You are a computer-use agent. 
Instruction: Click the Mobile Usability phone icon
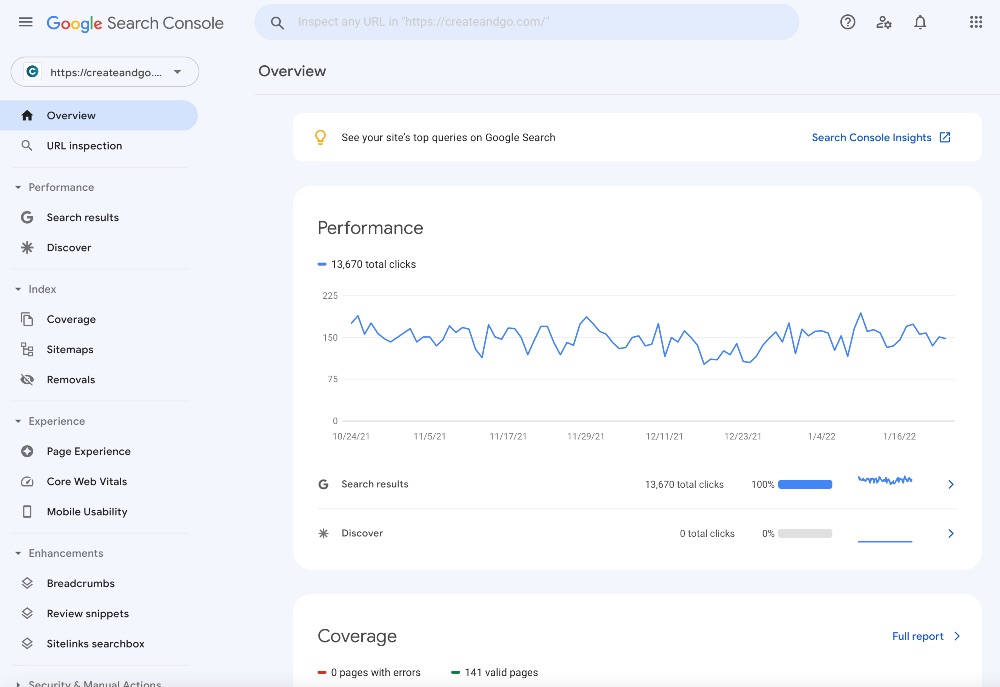coord(27,511)
